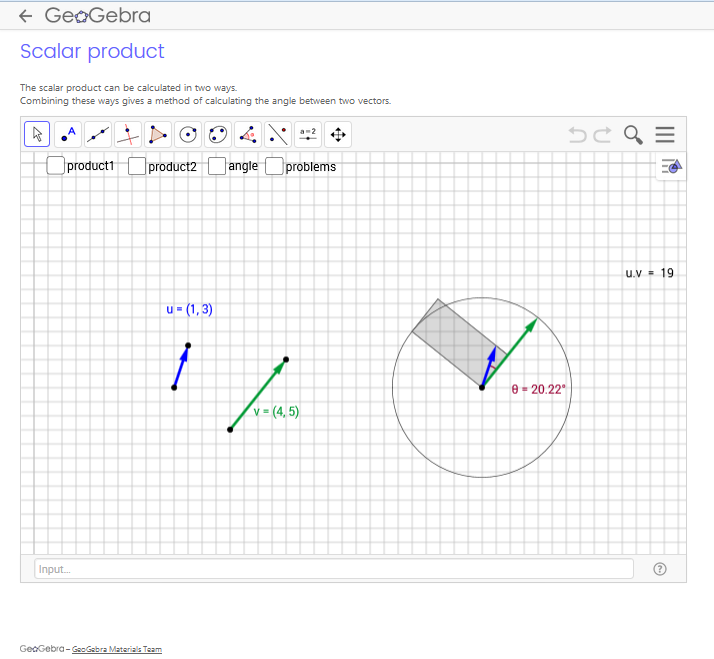Select the tip point of green vector v
714x659 pixels.
(286, 360)
